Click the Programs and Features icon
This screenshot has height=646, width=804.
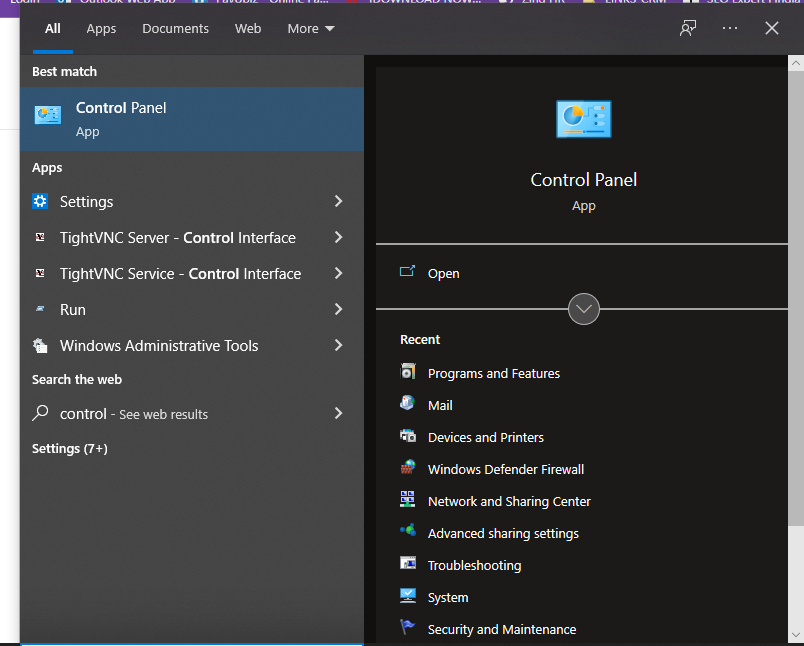[x=408, y=371]
